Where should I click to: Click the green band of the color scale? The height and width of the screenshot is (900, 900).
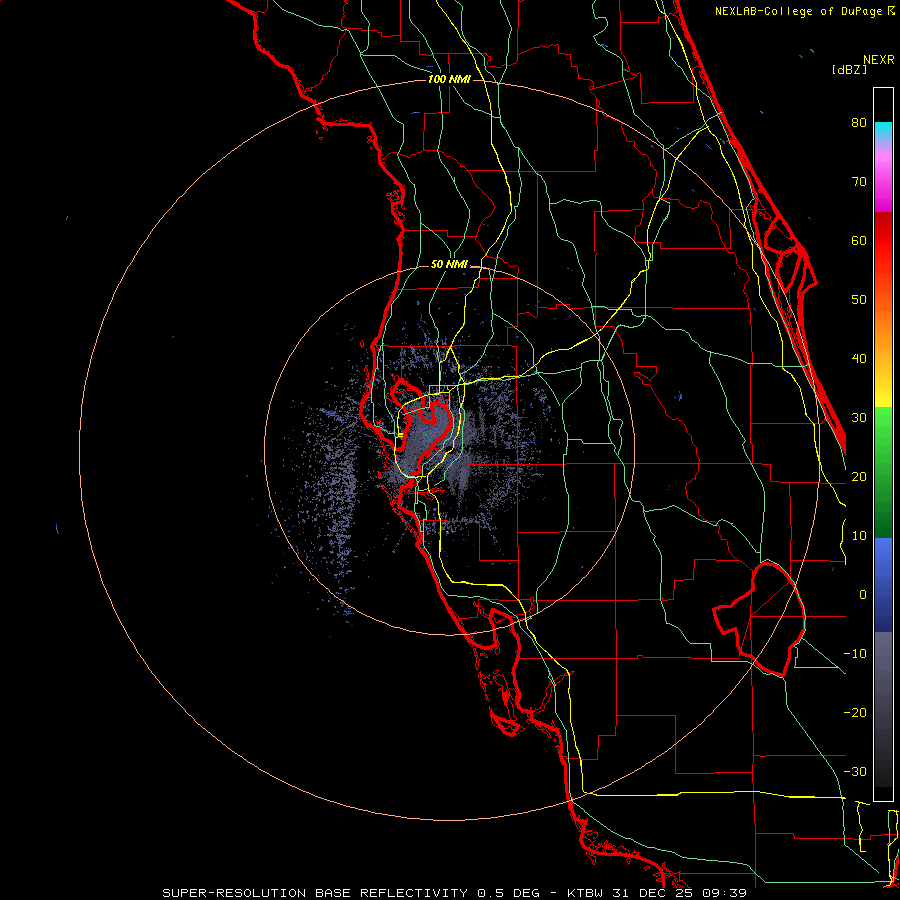click(883, 472)
